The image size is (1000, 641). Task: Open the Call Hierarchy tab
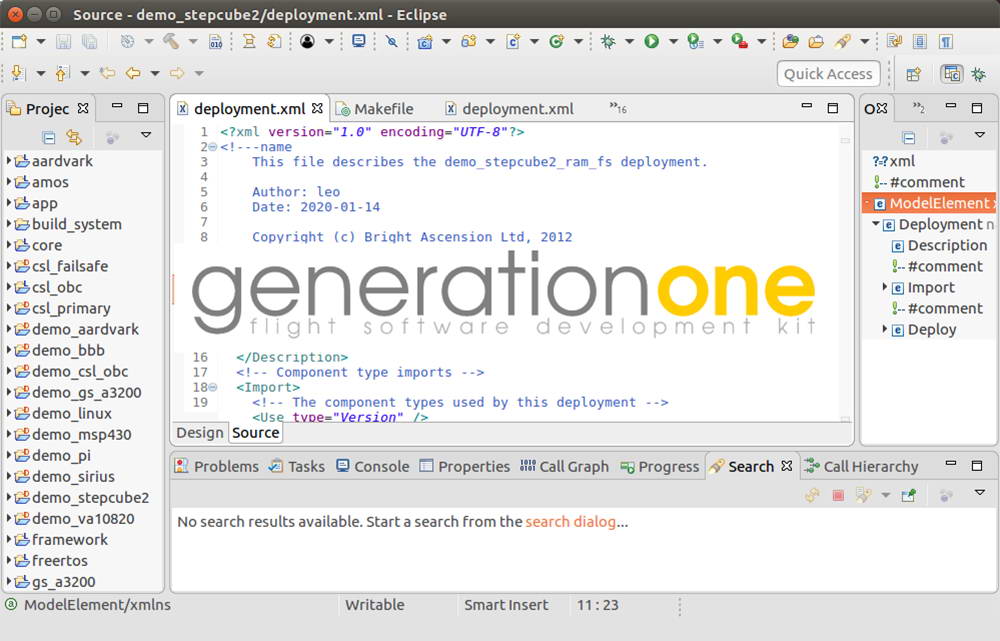(x=862, y=467)
